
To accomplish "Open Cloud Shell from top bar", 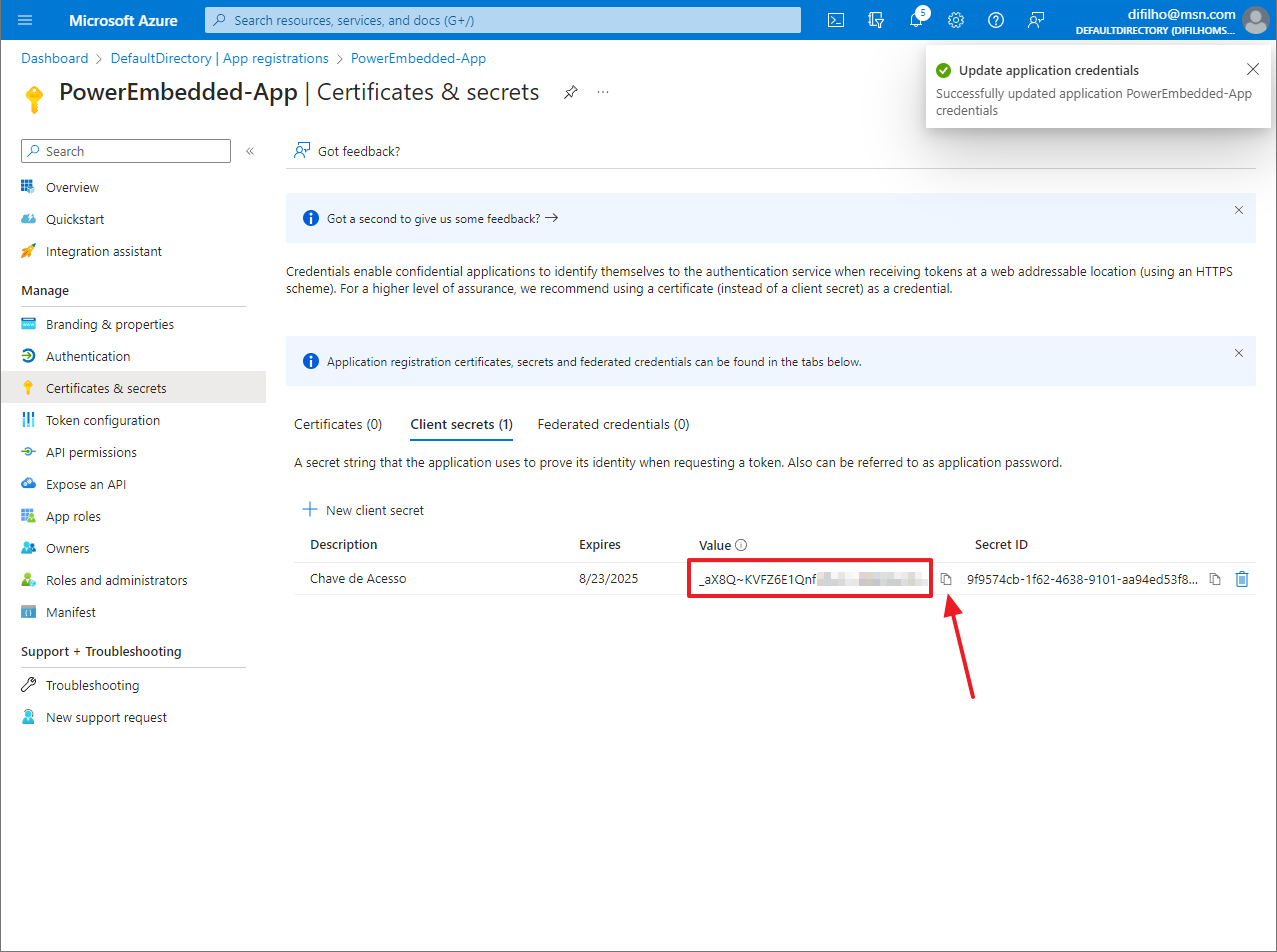I will [836, 20].
